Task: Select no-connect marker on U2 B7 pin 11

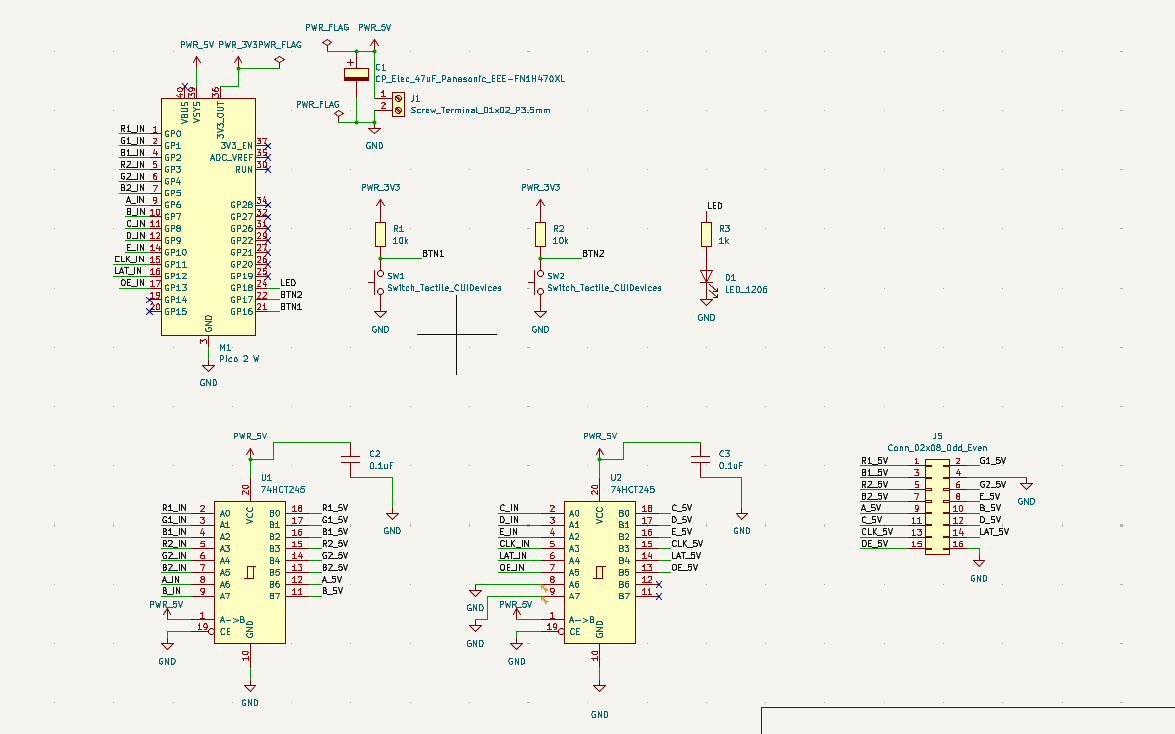Action: 659,596
